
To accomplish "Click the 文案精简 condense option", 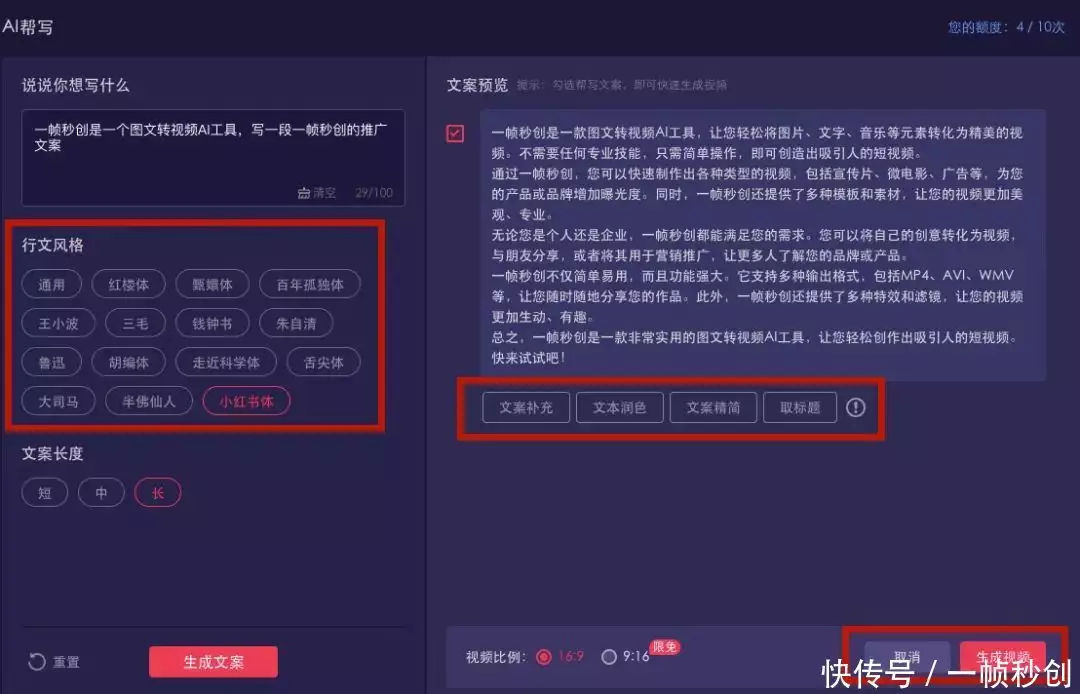I will tap(713, 407).
